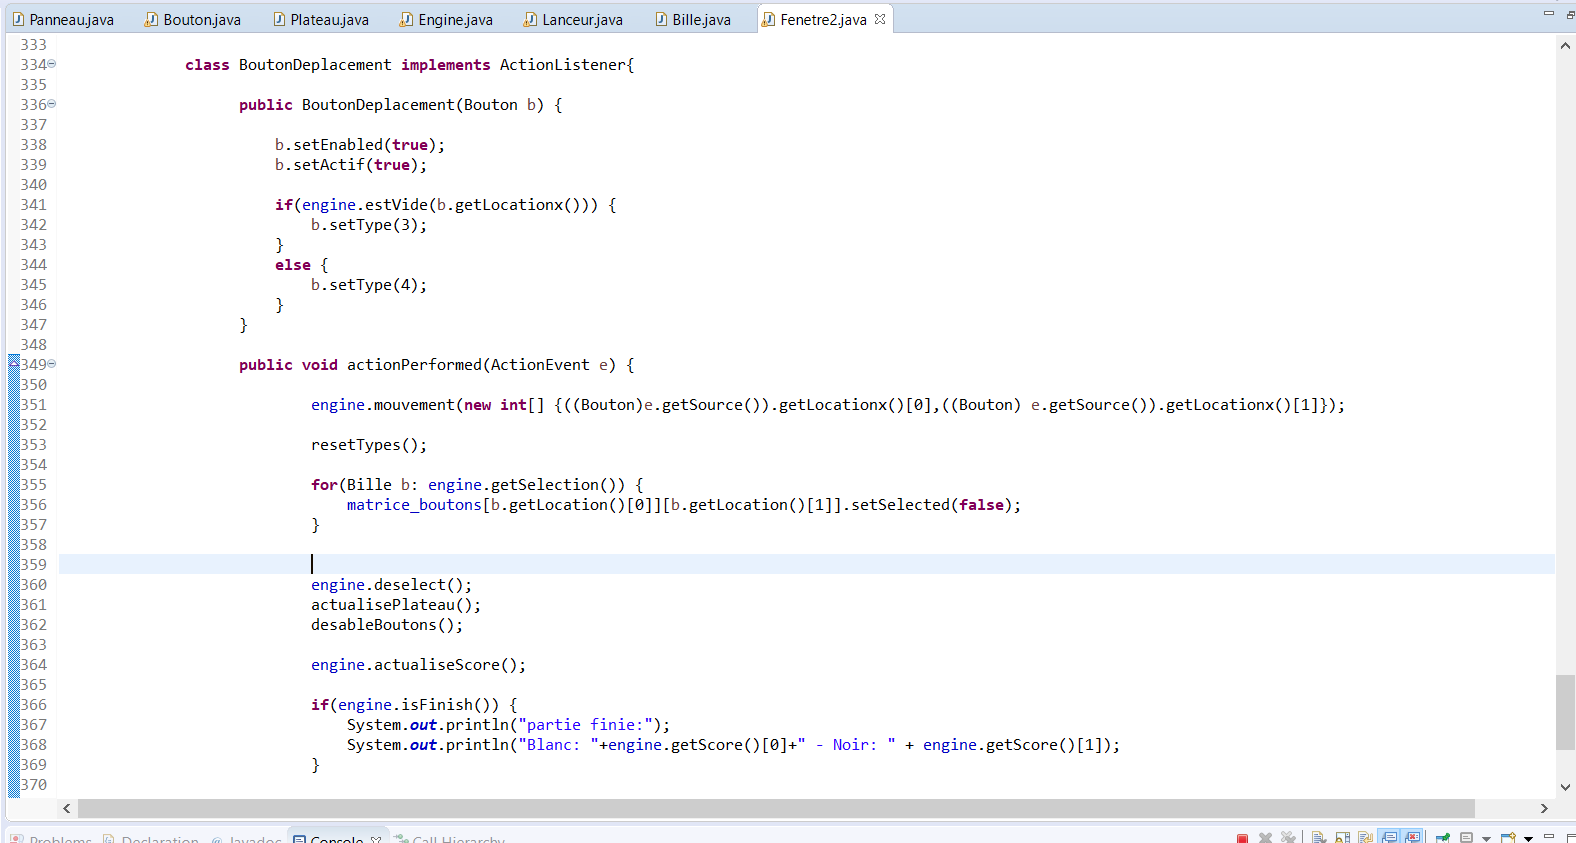
Task: Click on 'actualisePlateau();'
Action: [x=396, y=604]
